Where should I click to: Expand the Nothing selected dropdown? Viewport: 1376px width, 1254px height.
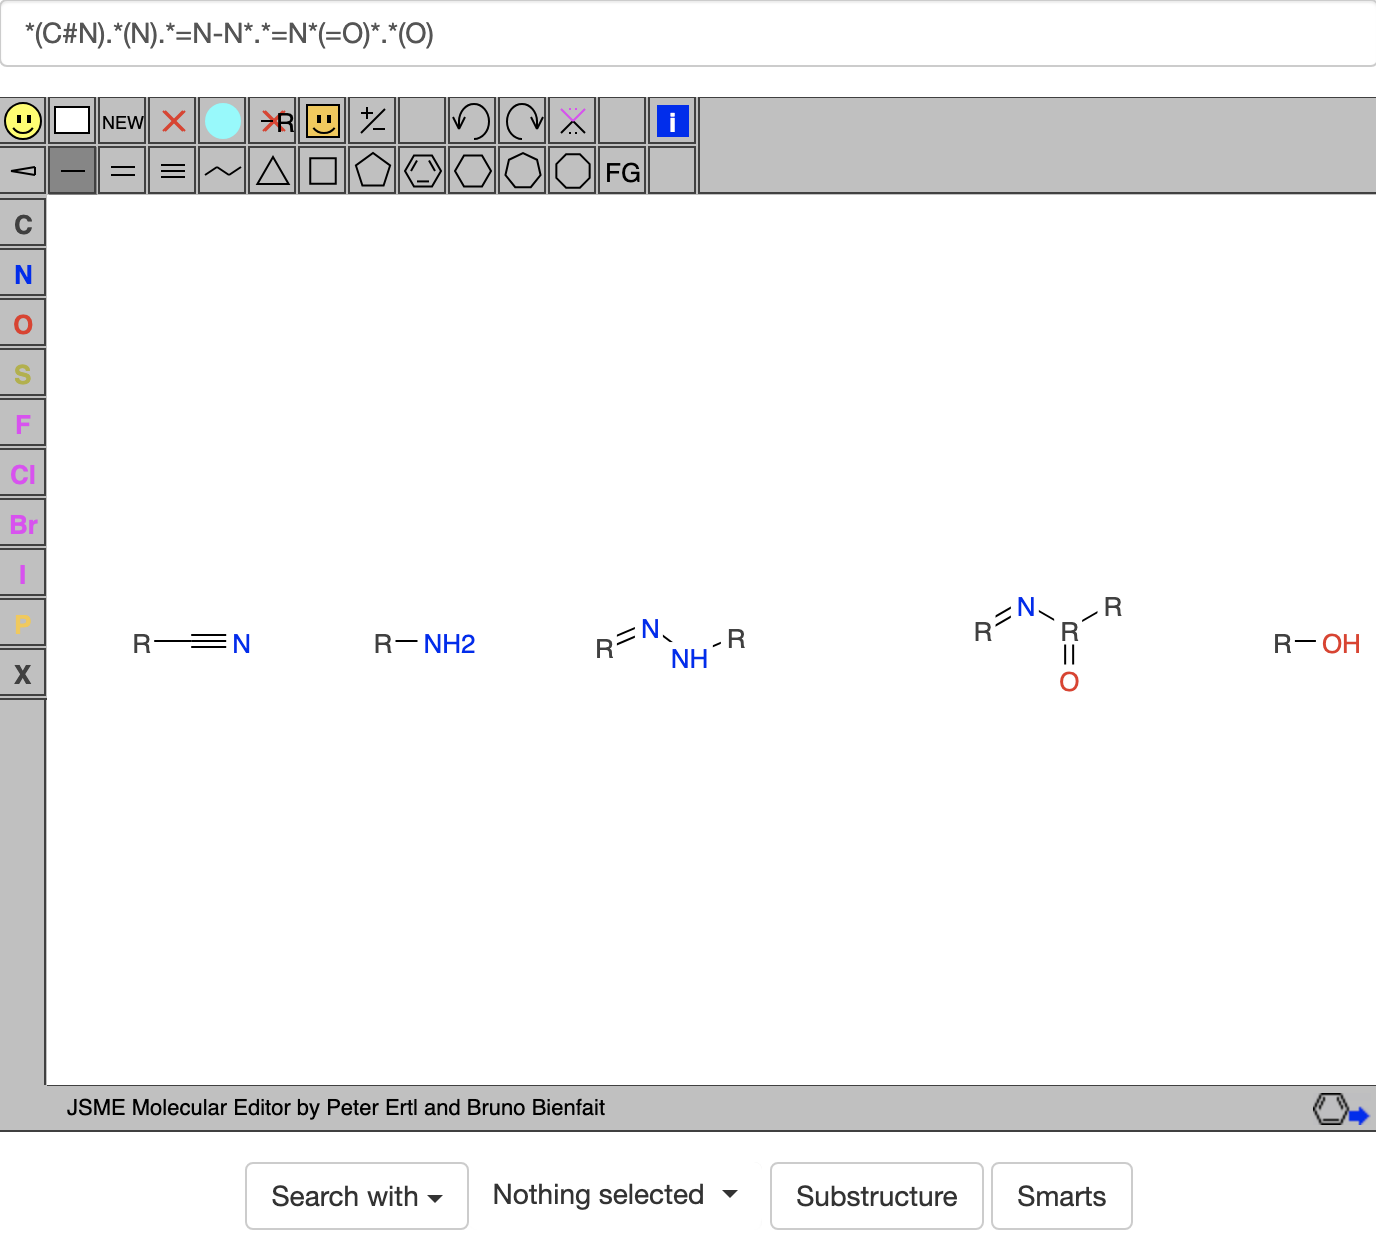point(615,1195)
